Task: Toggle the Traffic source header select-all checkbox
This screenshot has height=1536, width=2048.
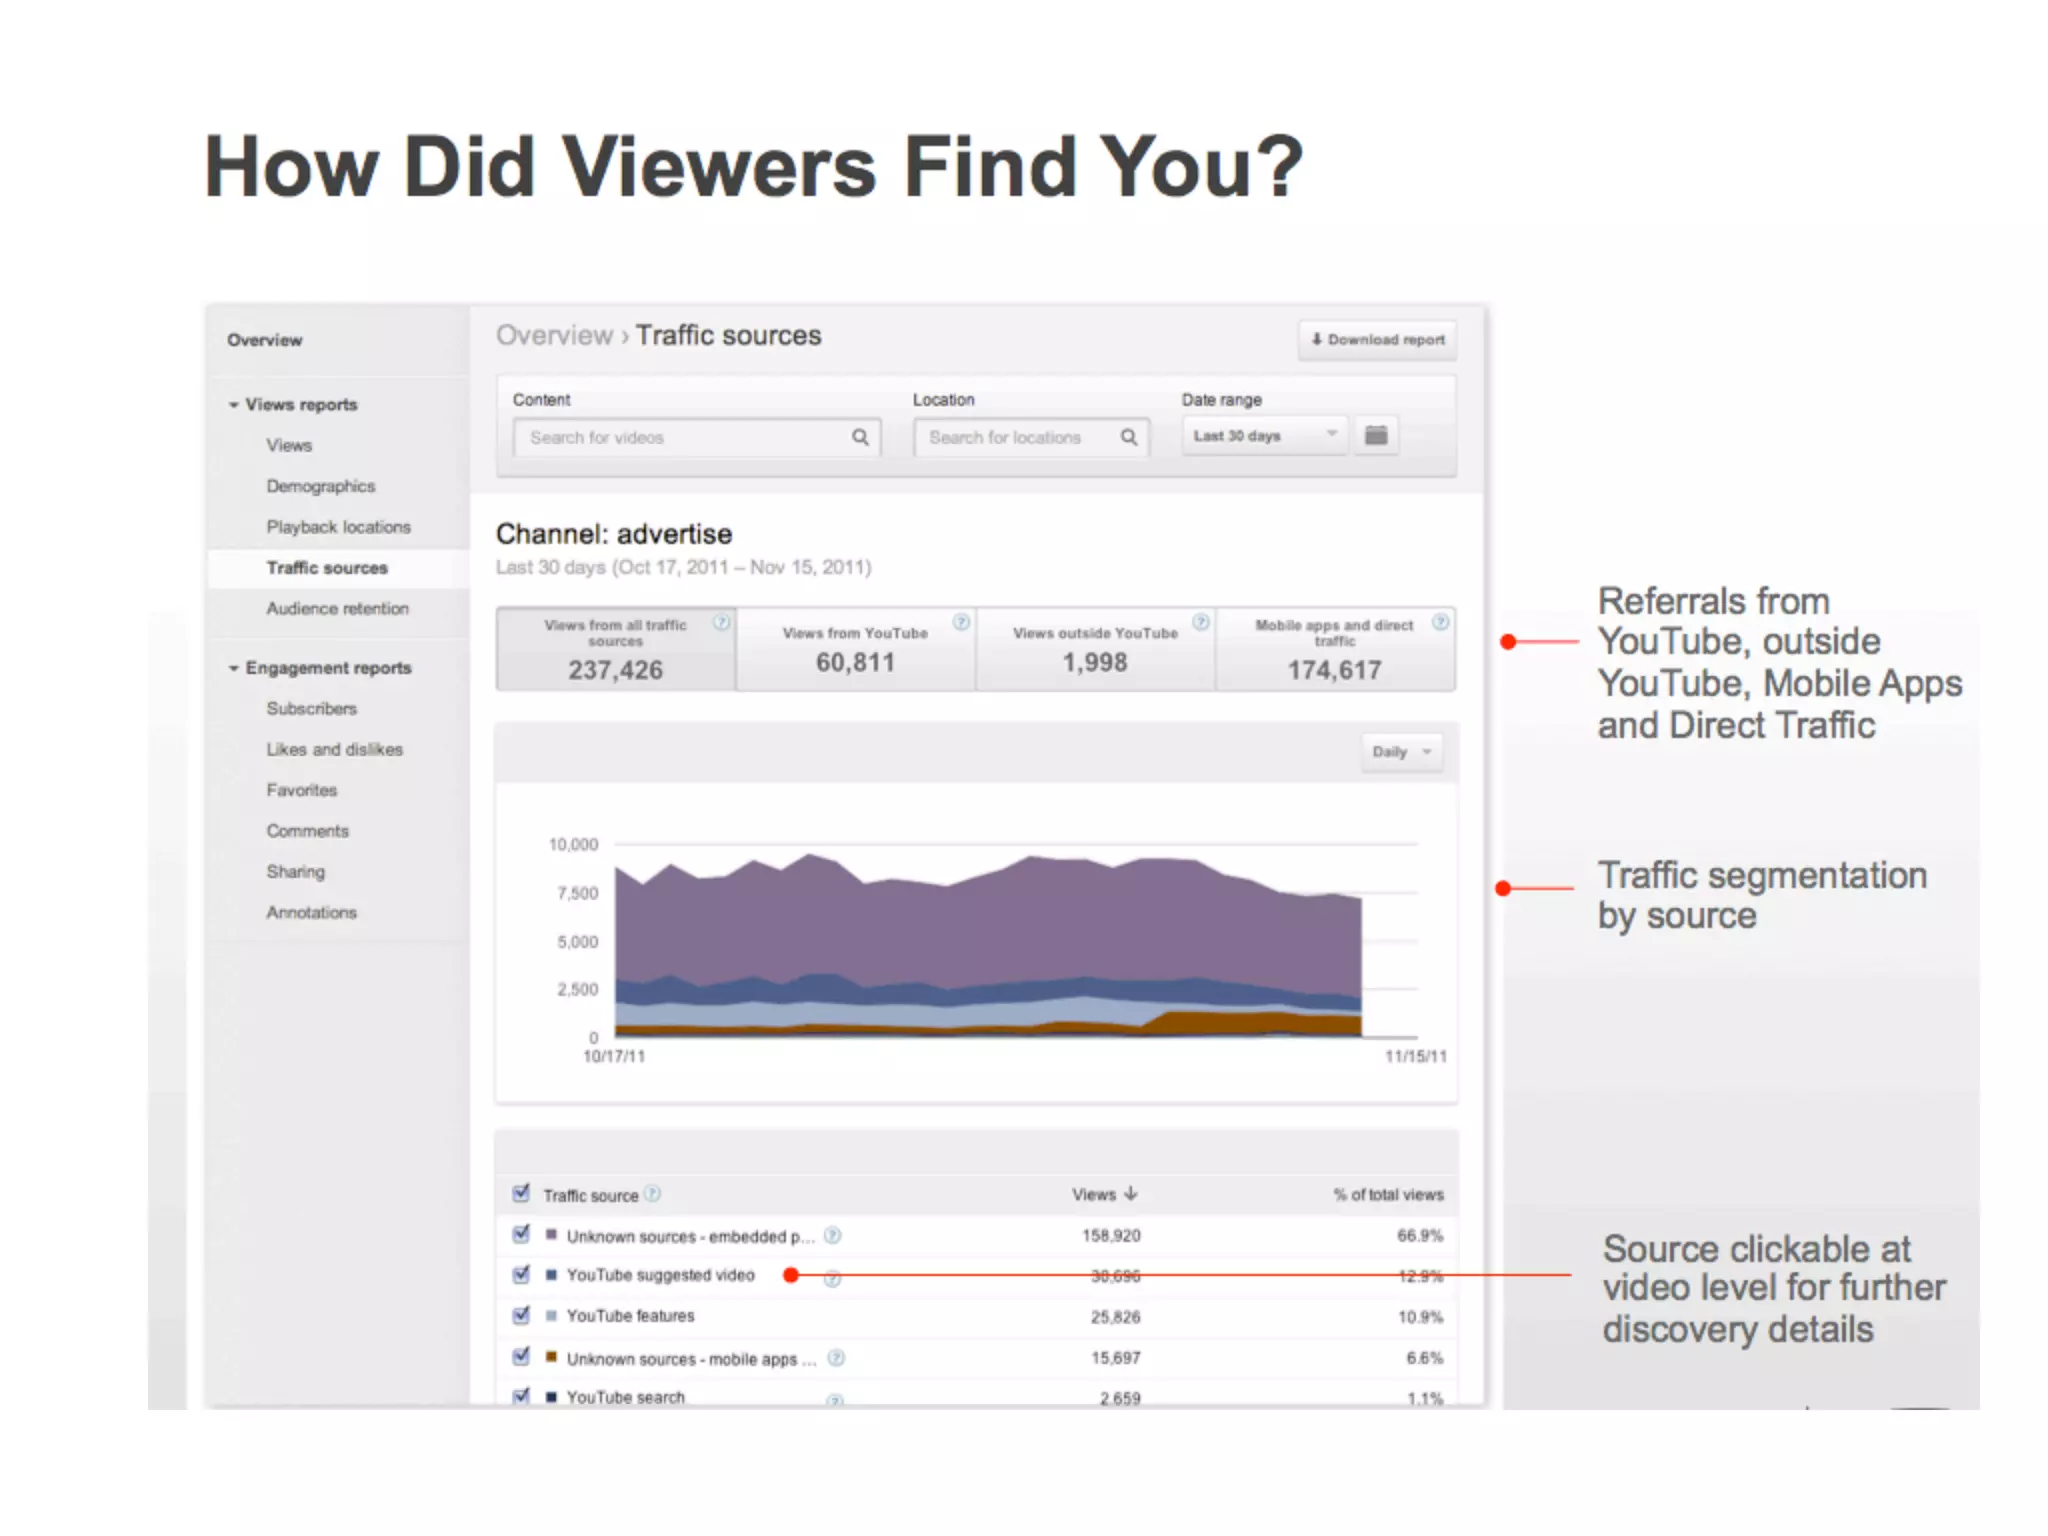Action: tap(521, 1193)
